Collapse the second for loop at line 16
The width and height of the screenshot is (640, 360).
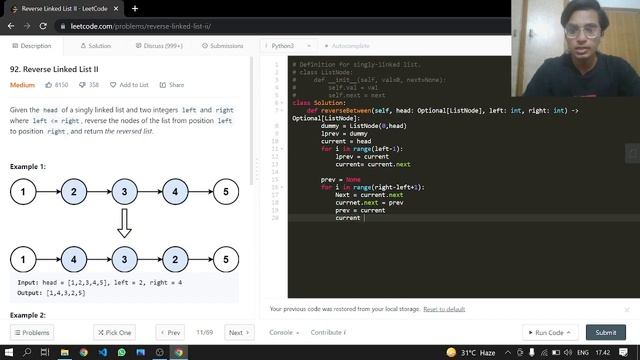pyautogui.click(x=282, y=187)
